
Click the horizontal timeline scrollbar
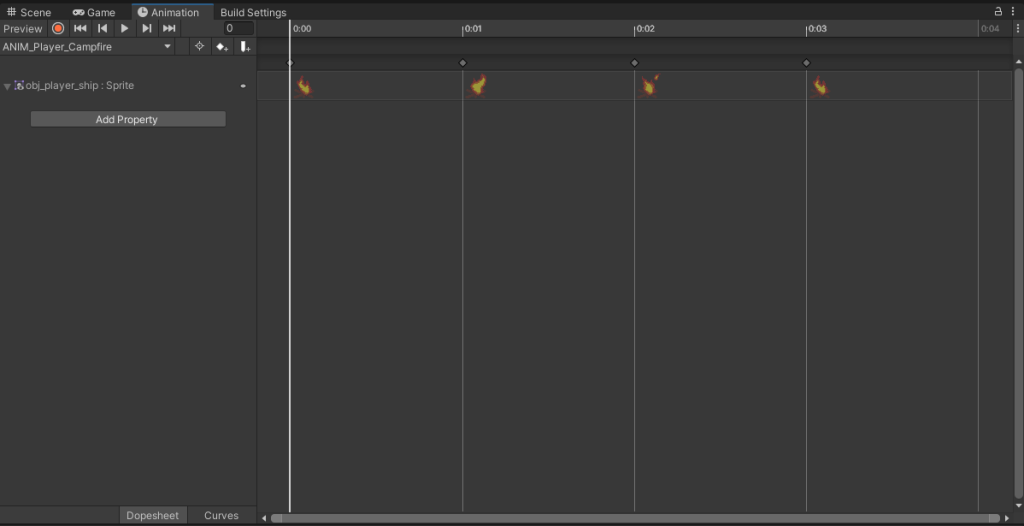coord(634,518)
